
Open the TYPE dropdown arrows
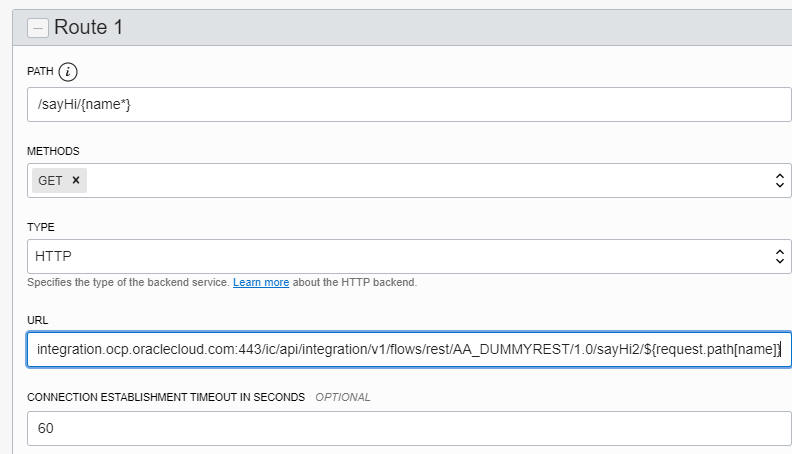pyautogui.click(x=779, y=256)
